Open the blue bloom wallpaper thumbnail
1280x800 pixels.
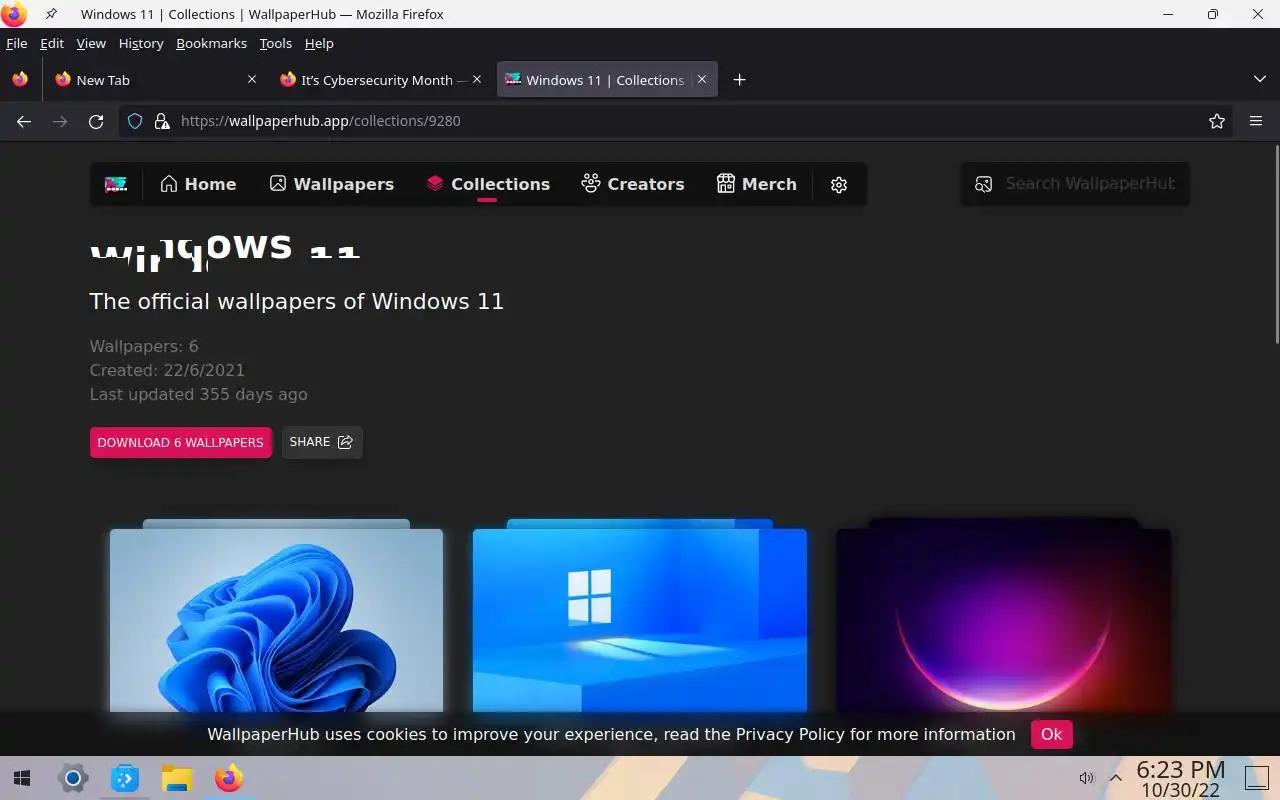click(x=276, y=620)
